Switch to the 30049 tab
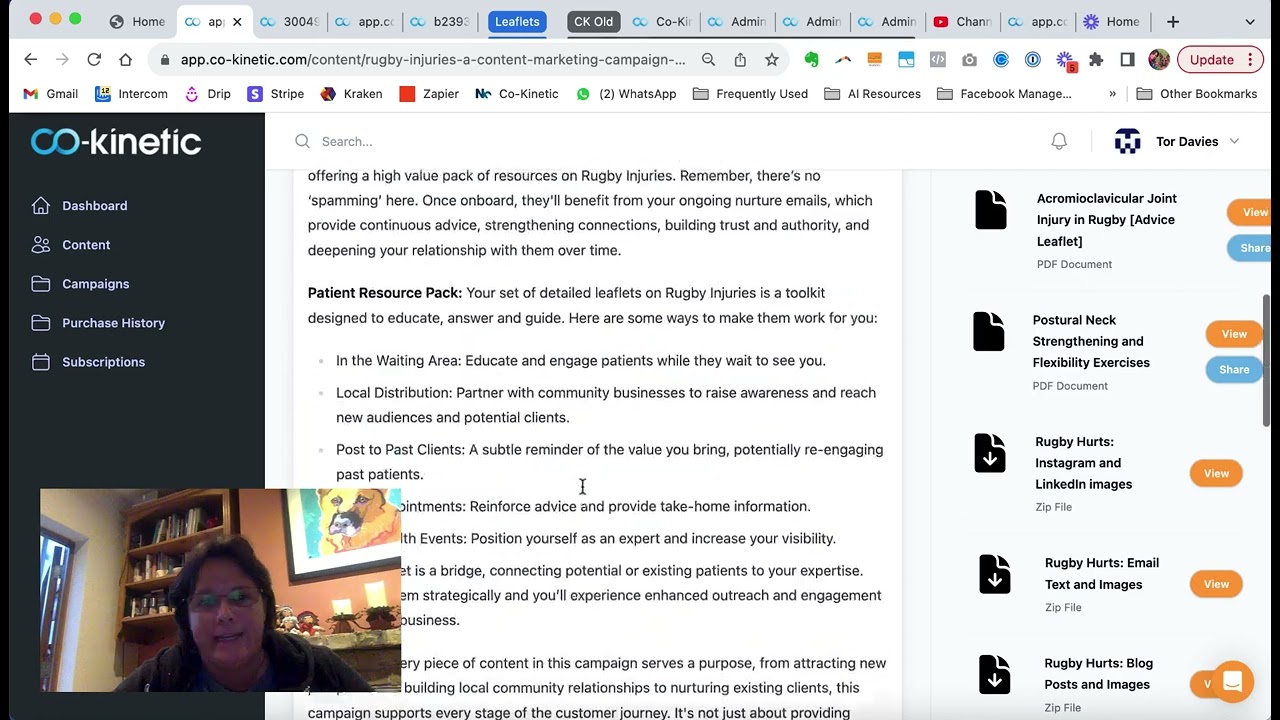Image resolution: width=1280 pixels, height=720 pixels. click(288, 21)
